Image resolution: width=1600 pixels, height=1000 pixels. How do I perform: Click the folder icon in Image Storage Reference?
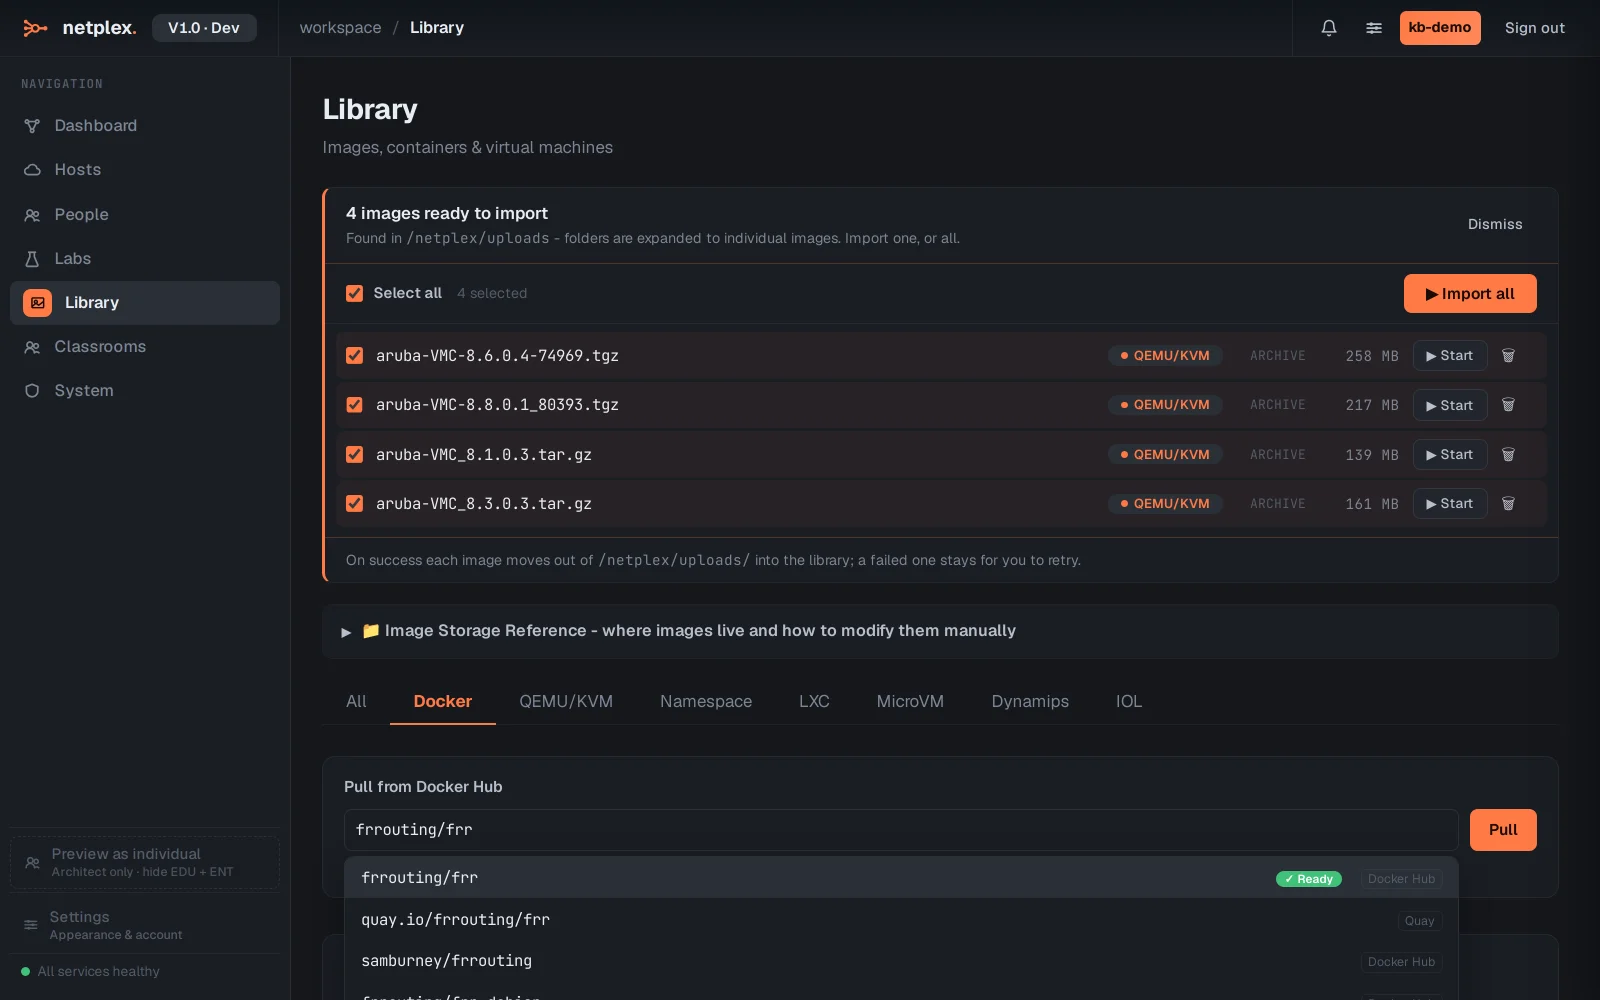point(370,630)
